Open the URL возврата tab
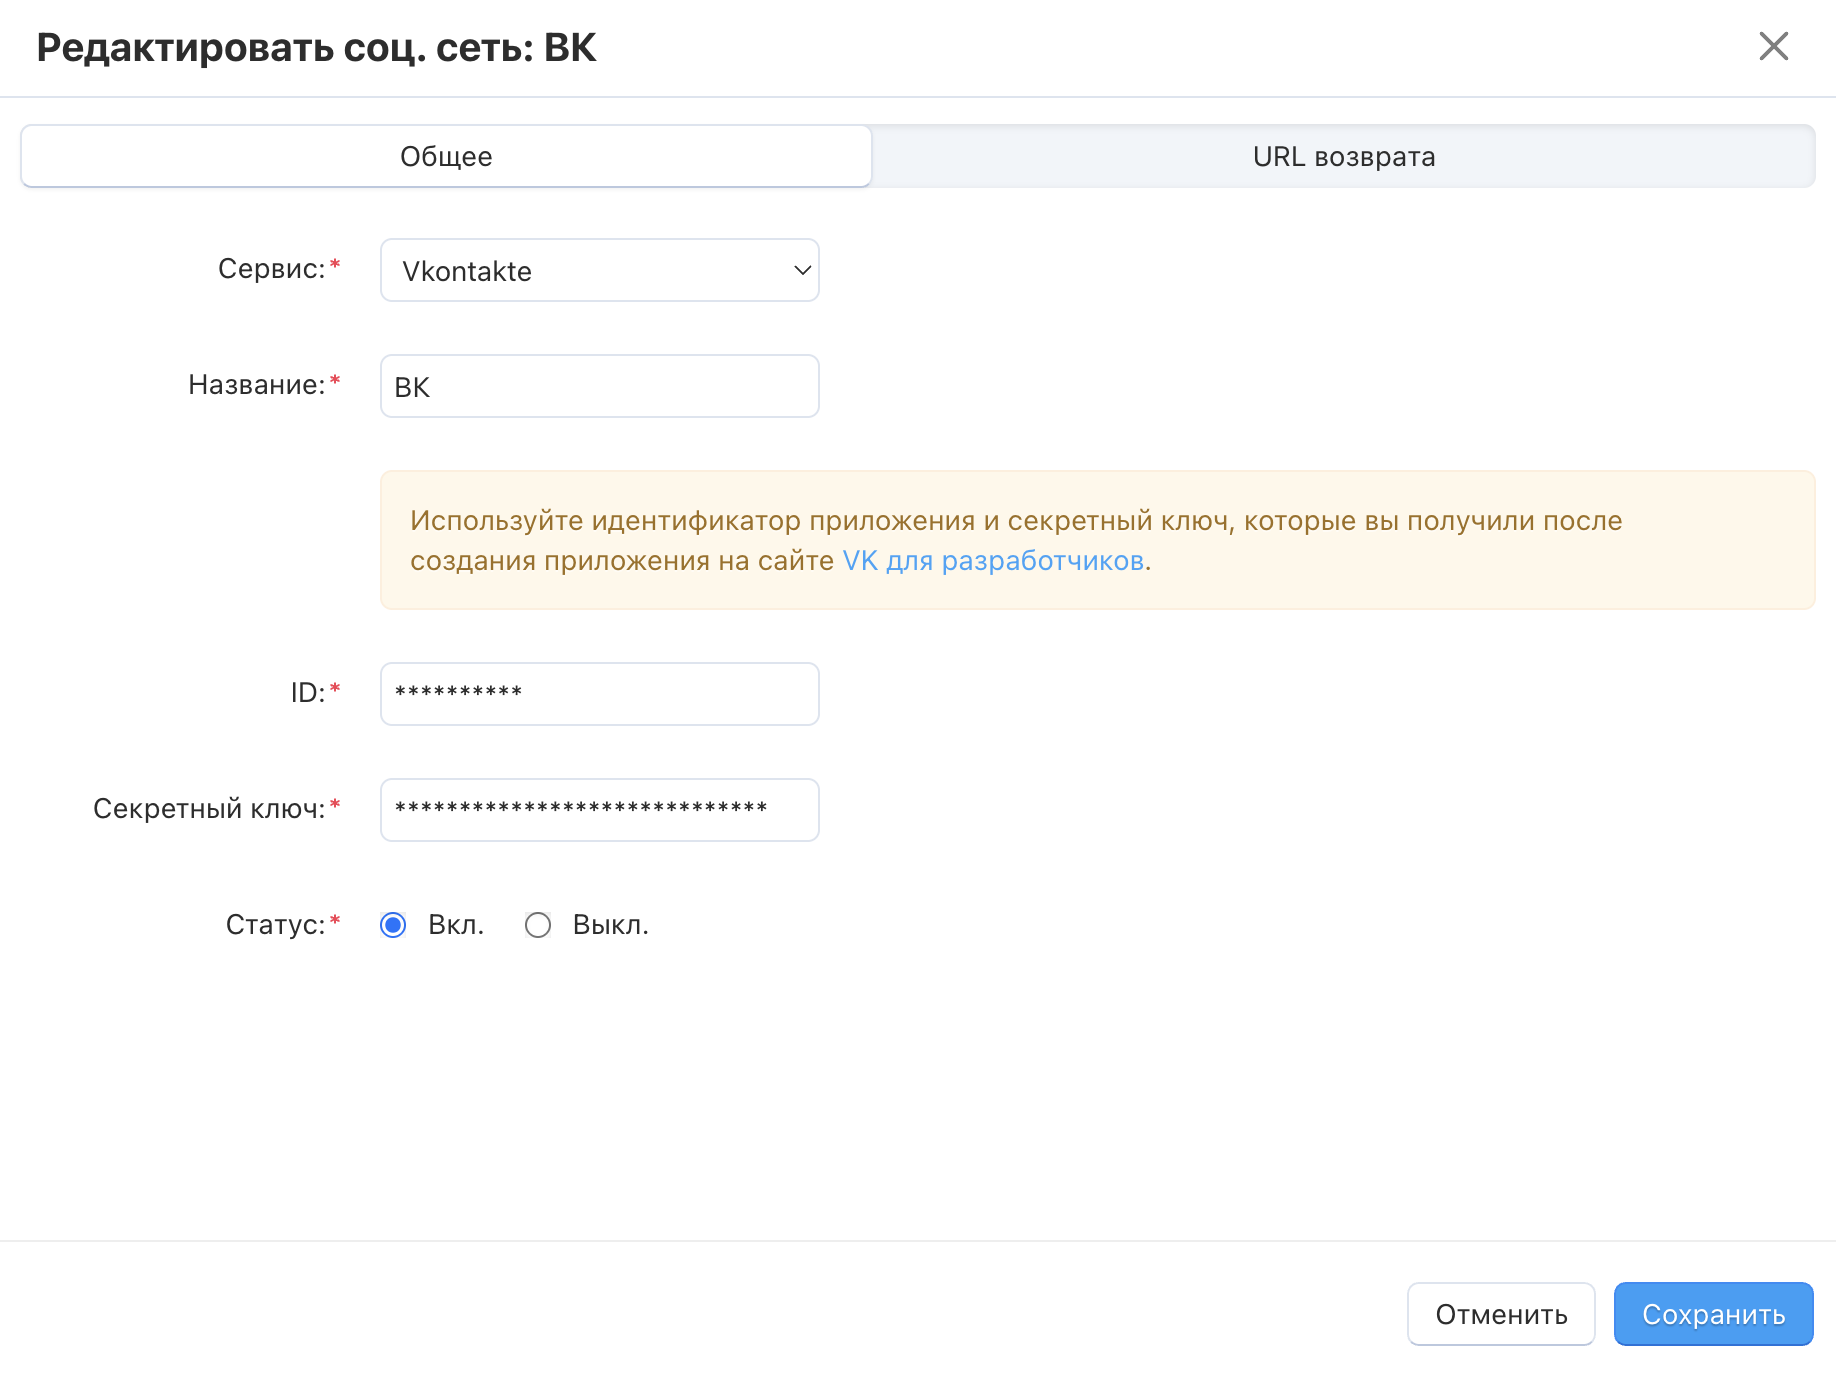The height and width of the screenshot is (1380, 1836). click(x=1343, y=157)
